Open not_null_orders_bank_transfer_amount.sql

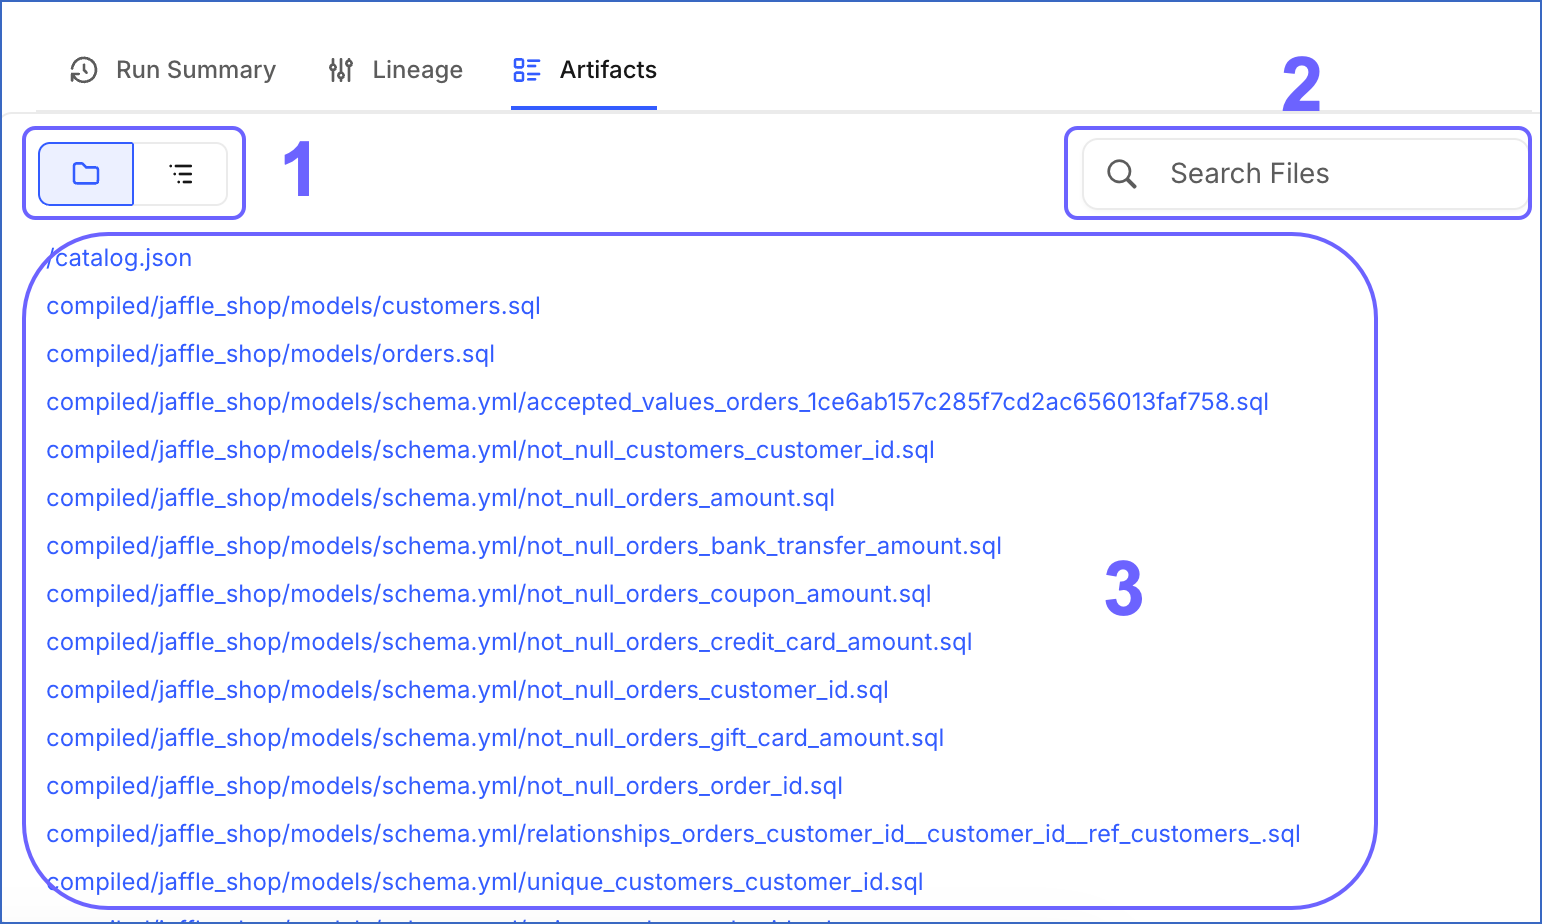pyautogui.click(x=524, y=546)
